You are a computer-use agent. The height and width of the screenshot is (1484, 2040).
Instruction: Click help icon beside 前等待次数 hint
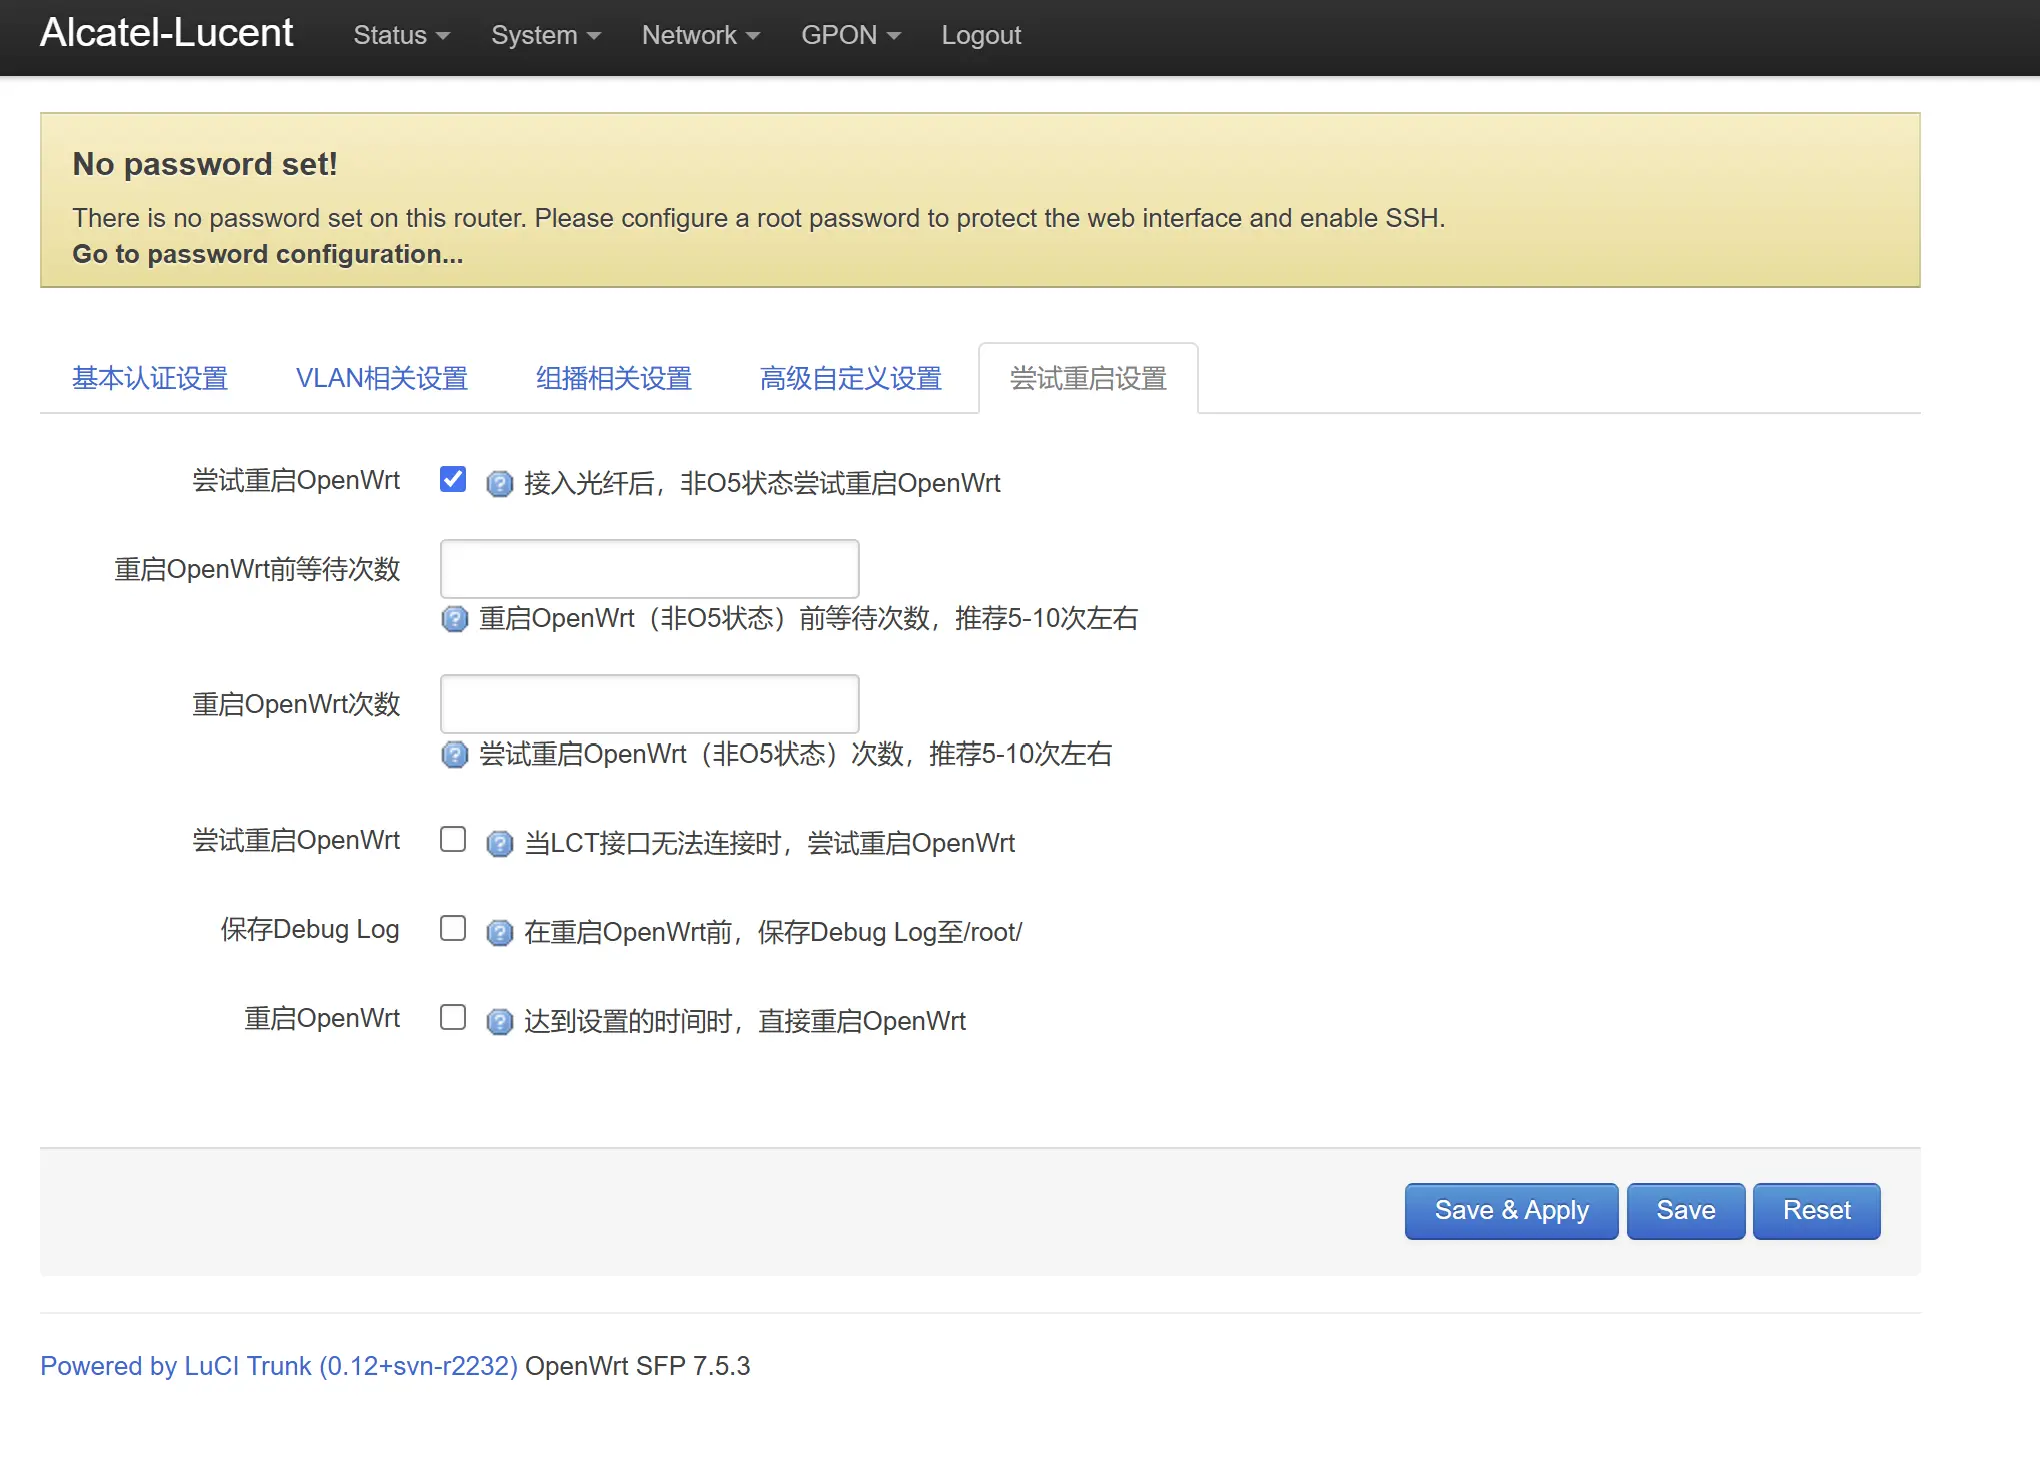coord(454,619)
